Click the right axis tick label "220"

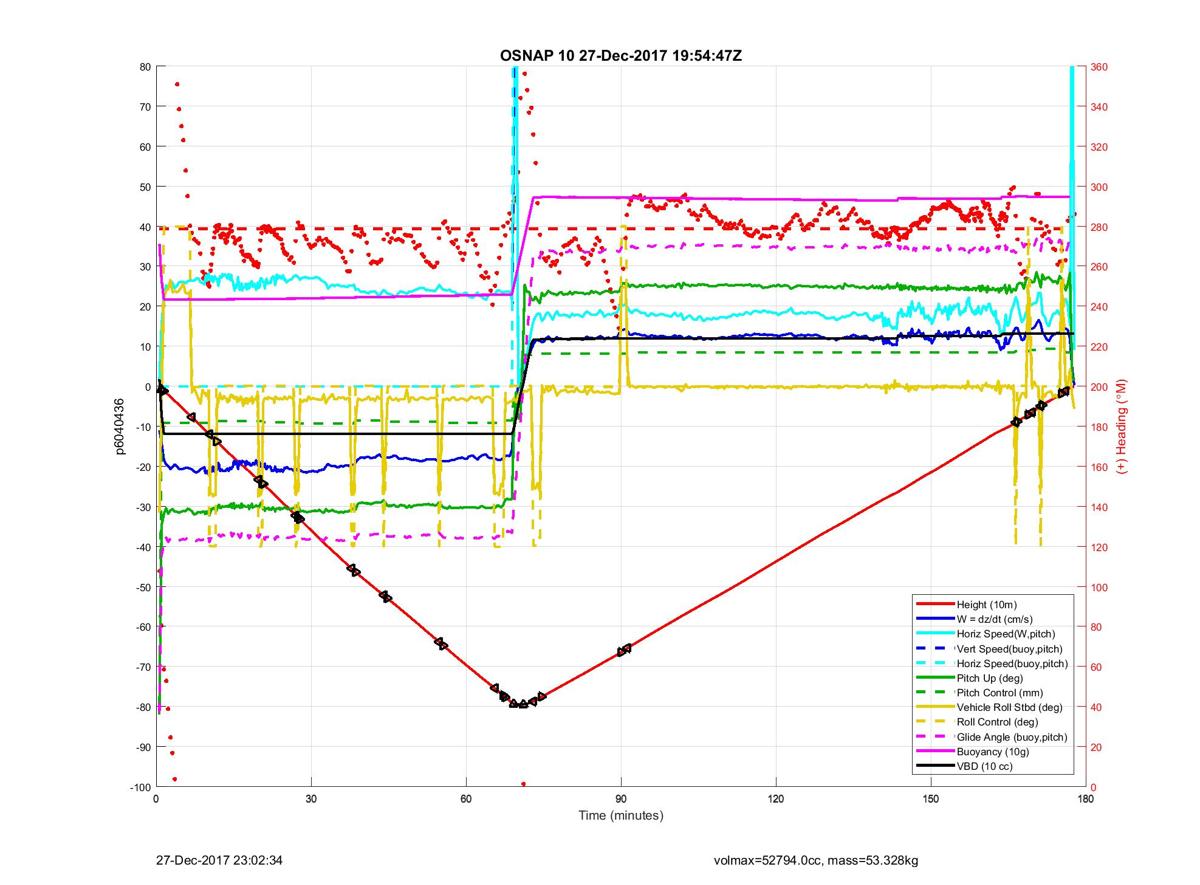(x=1100, y=347)
